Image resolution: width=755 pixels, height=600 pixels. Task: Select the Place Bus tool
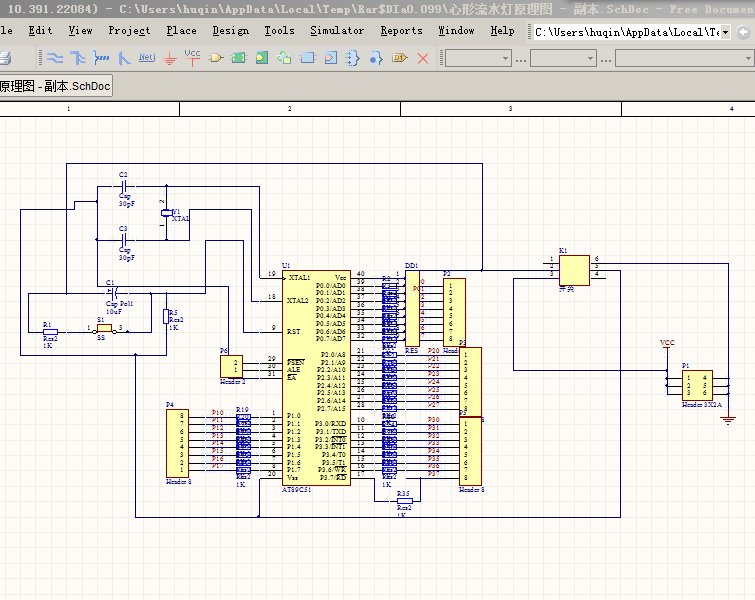click(78, 58)
